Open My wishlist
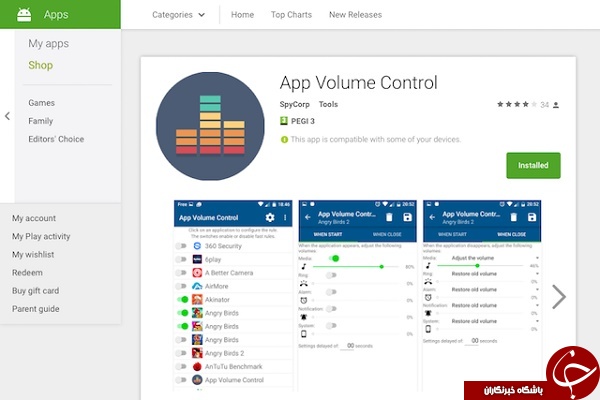This screenshot has width=600, height=400. (33, 255)
